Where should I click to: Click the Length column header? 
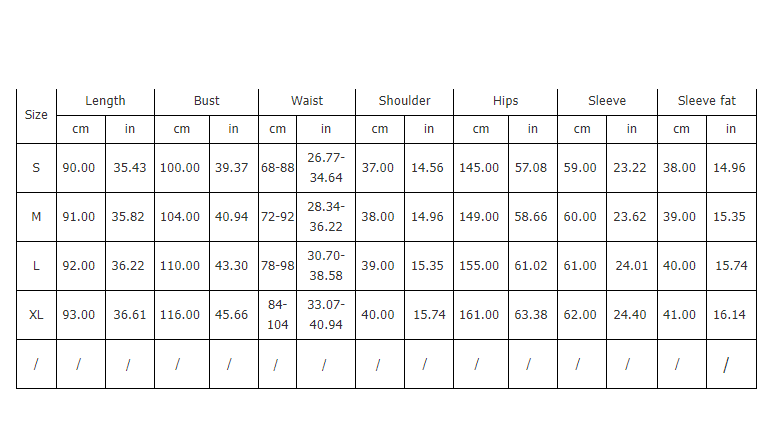[105, 101]
